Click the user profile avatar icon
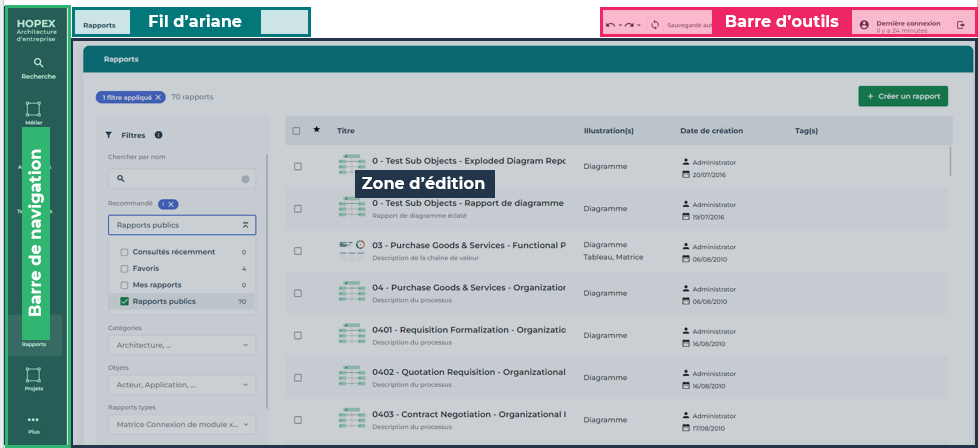The height and width of the screenshot is (448, 978). pos(863,24)
